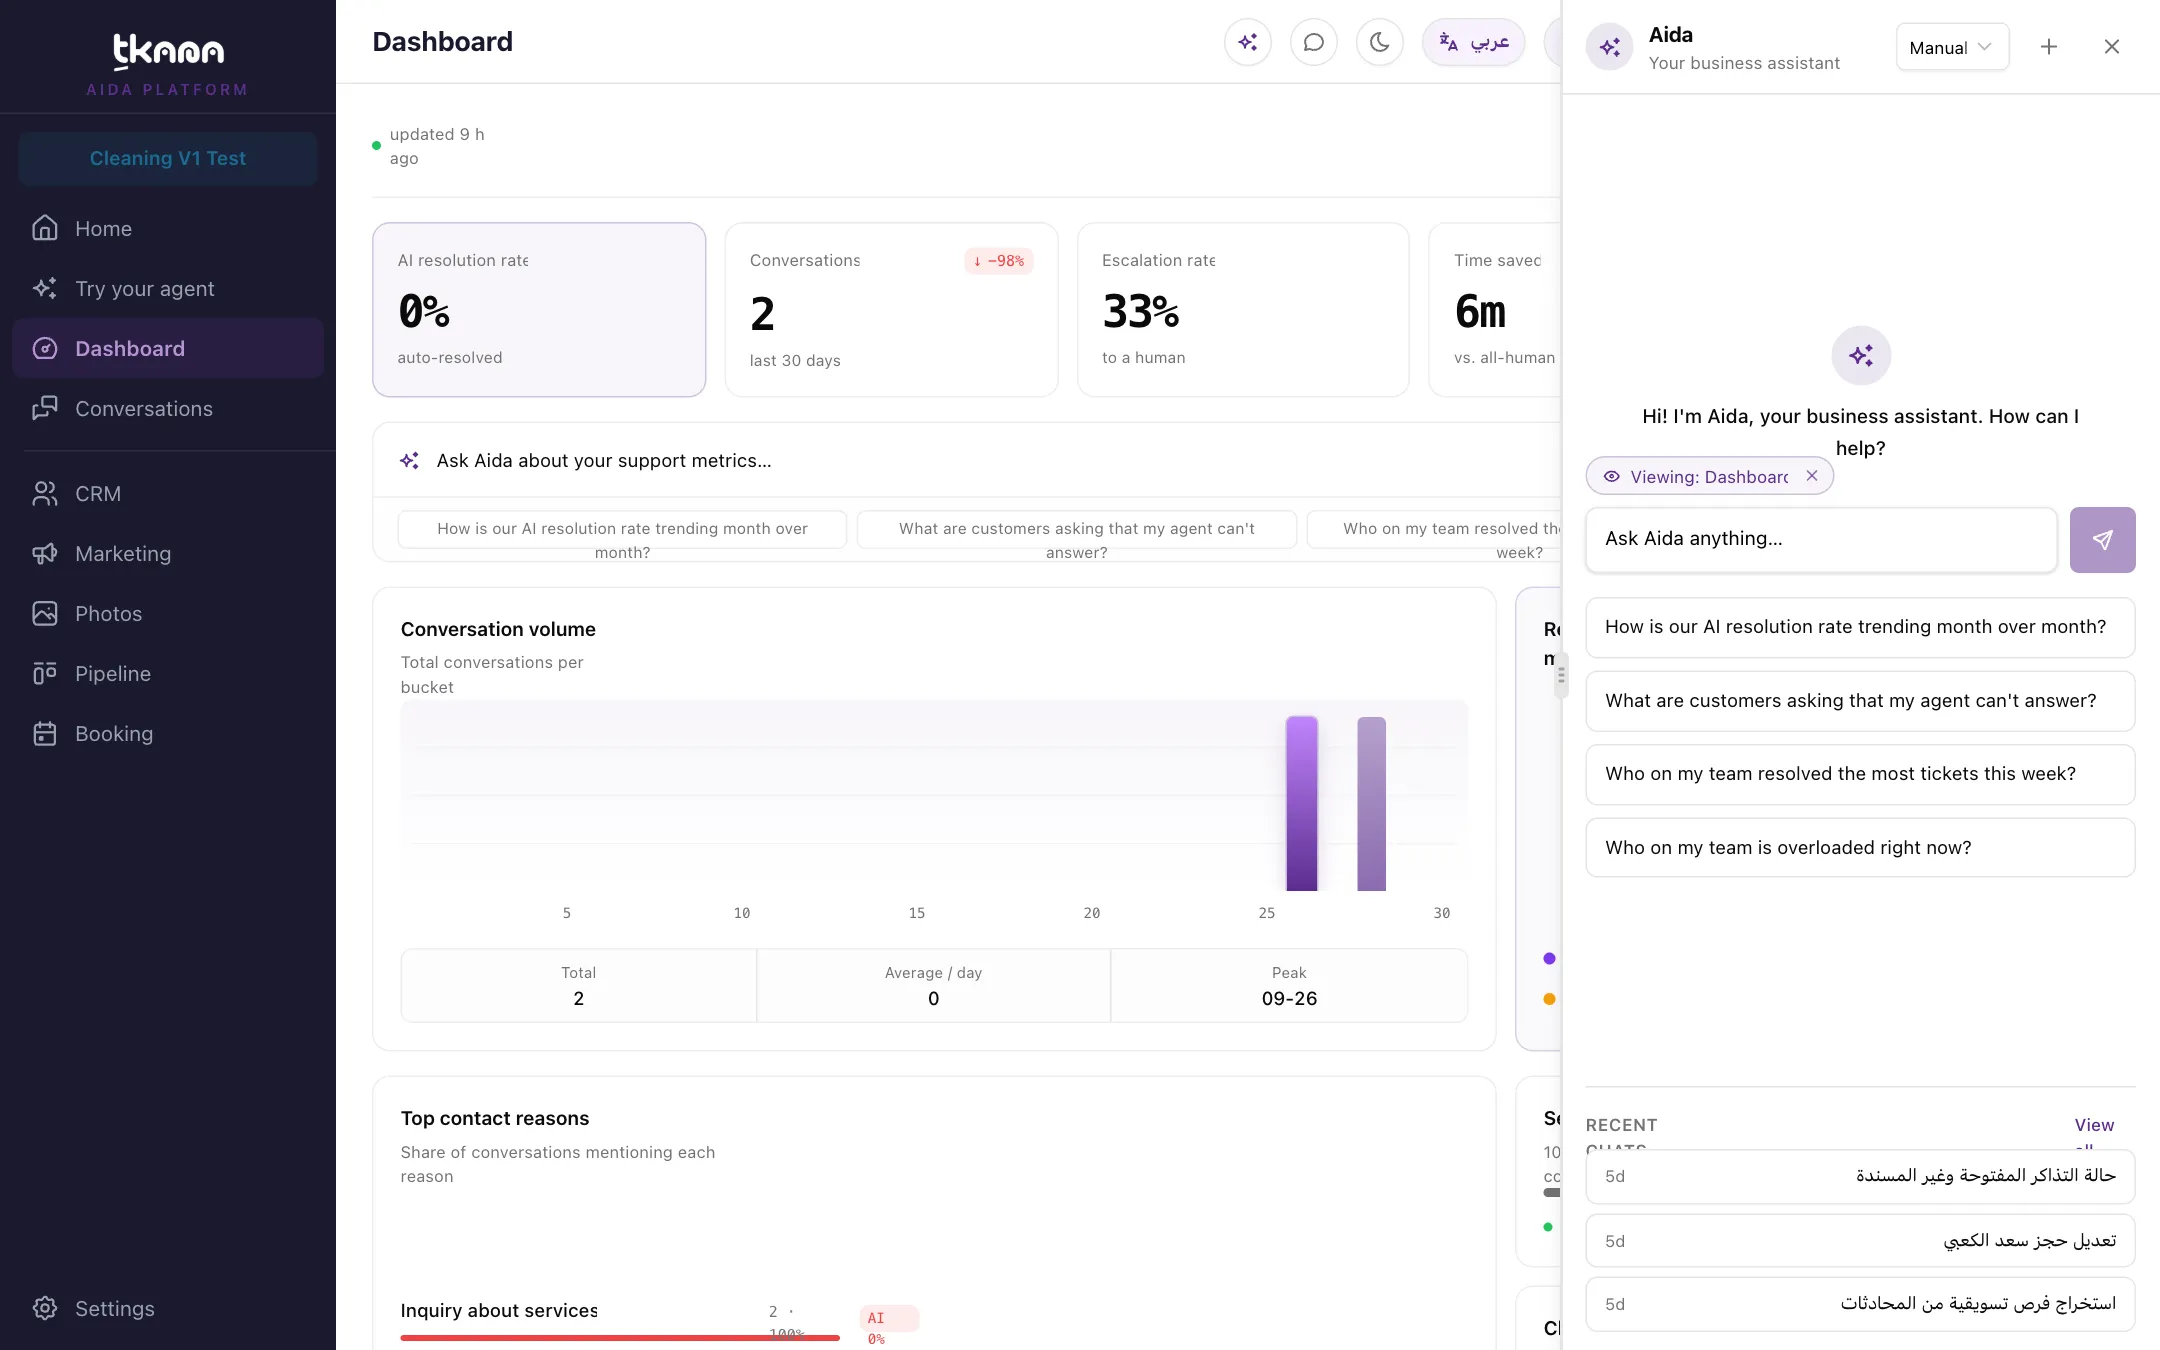The image size is (2160, 1350).
Task: Close the Aida assistant panel
Action: point(2112,47)
